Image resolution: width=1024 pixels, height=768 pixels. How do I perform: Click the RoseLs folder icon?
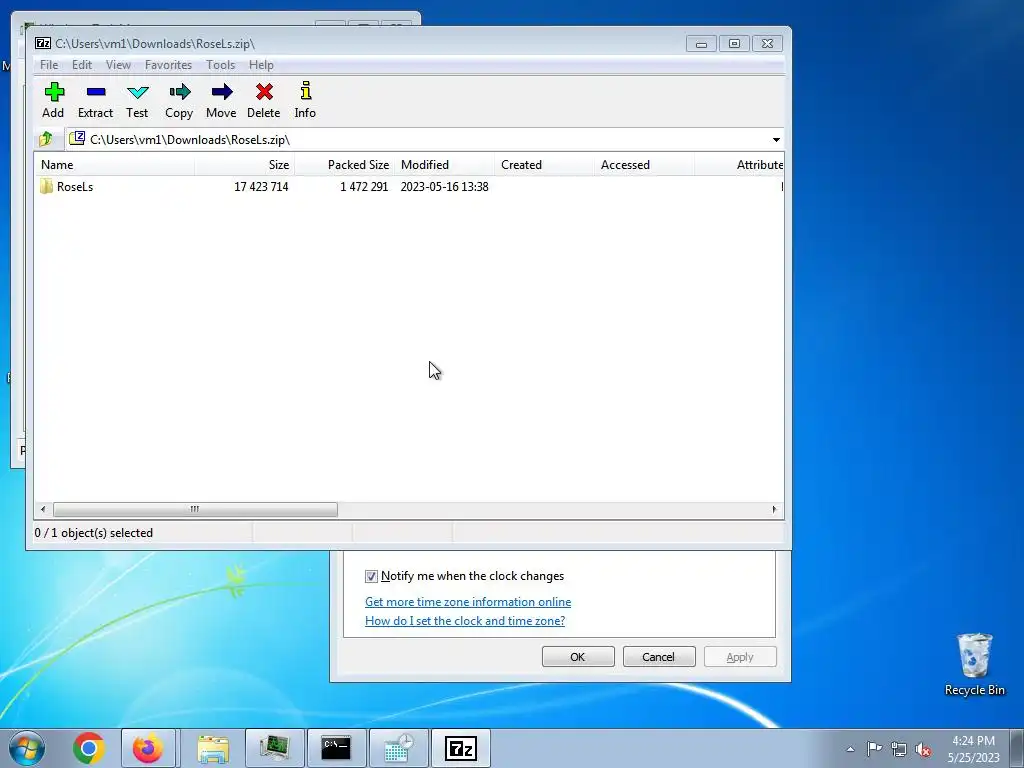(46, 187)
